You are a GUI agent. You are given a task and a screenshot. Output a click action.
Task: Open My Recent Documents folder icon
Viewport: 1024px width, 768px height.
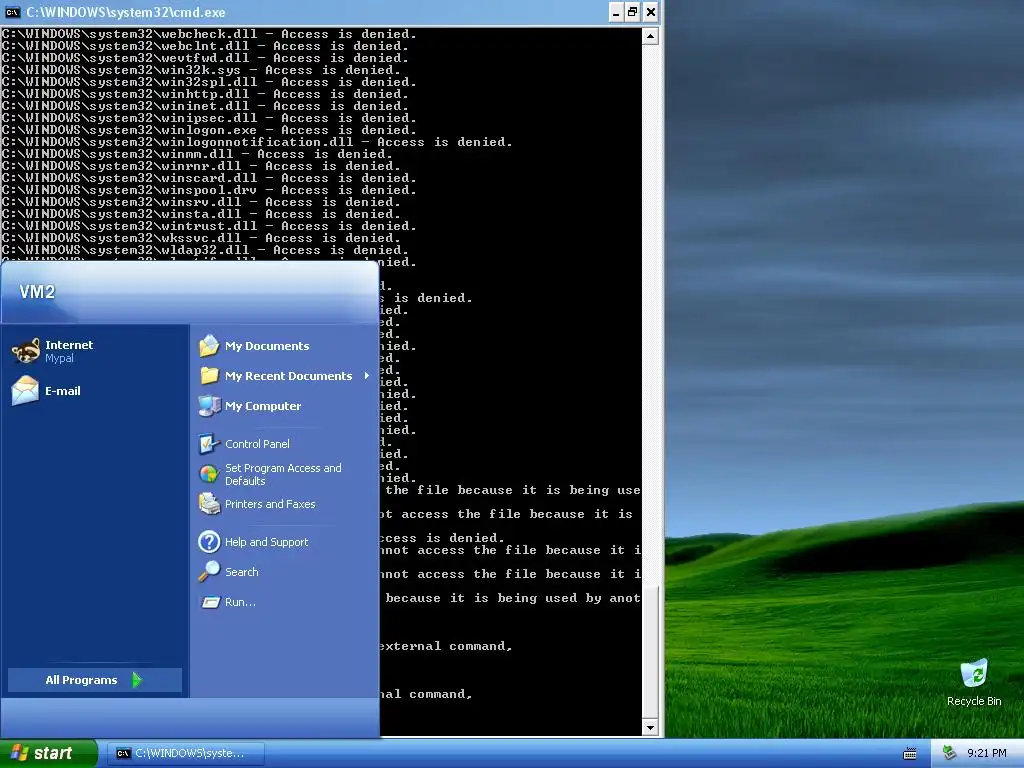[209, 376]
